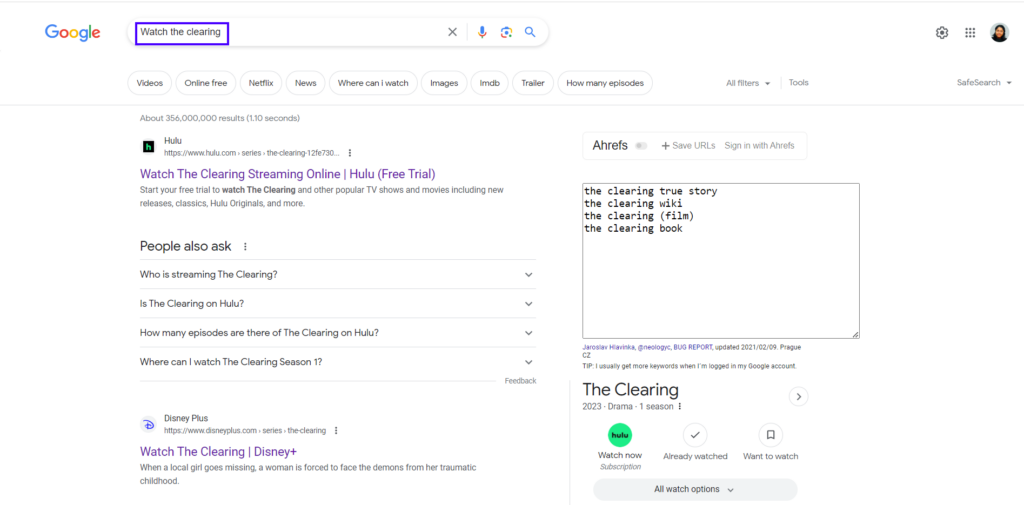Viewport: 1024px width, 505px height.
Task: Click the next arrow beside The Clearing title
Action: [799, 397]
